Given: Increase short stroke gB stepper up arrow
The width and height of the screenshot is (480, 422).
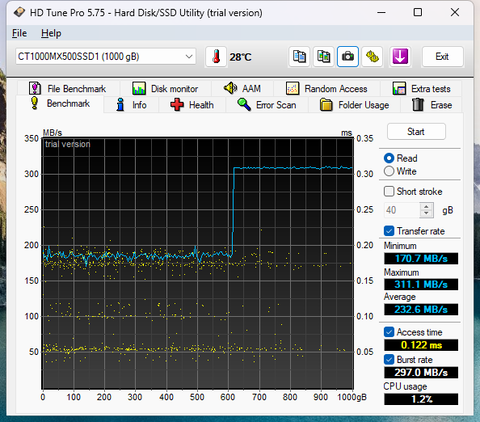Looking at the screenshot, I should click(x=426, y=207).
